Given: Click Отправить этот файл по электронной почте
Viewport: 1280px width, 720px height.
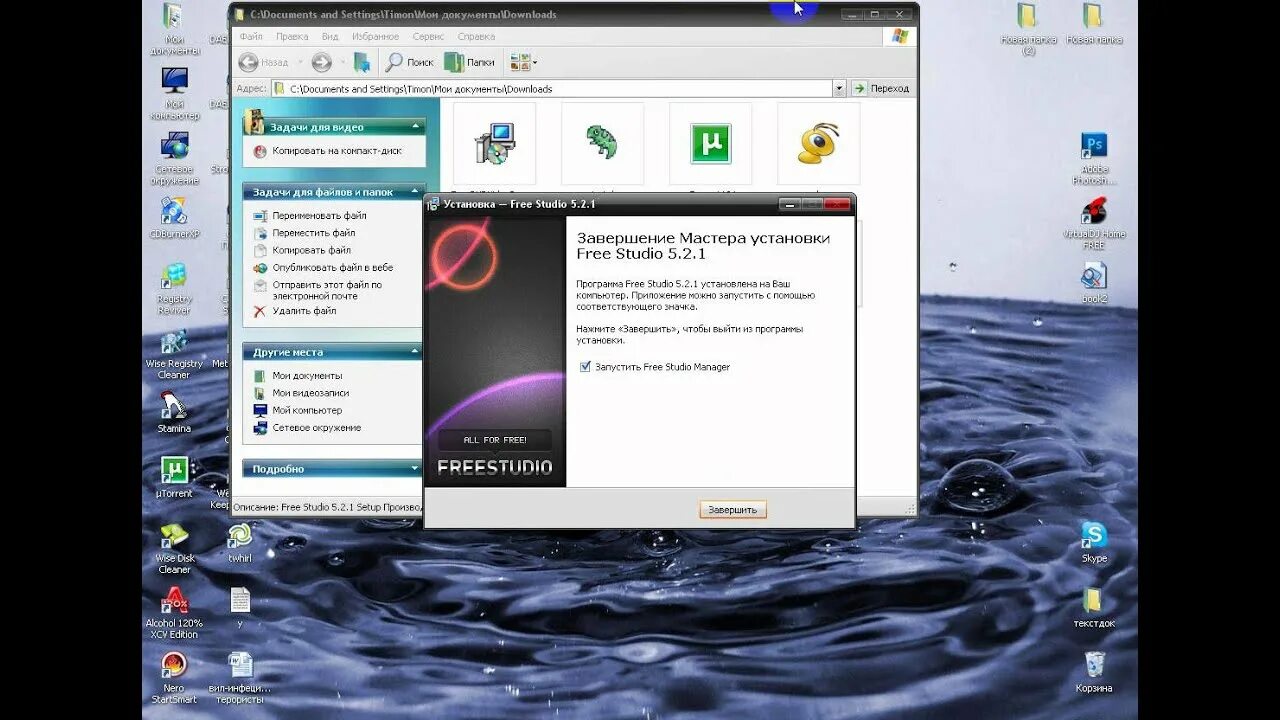Looking at the screenshot, I should (327, 290).
